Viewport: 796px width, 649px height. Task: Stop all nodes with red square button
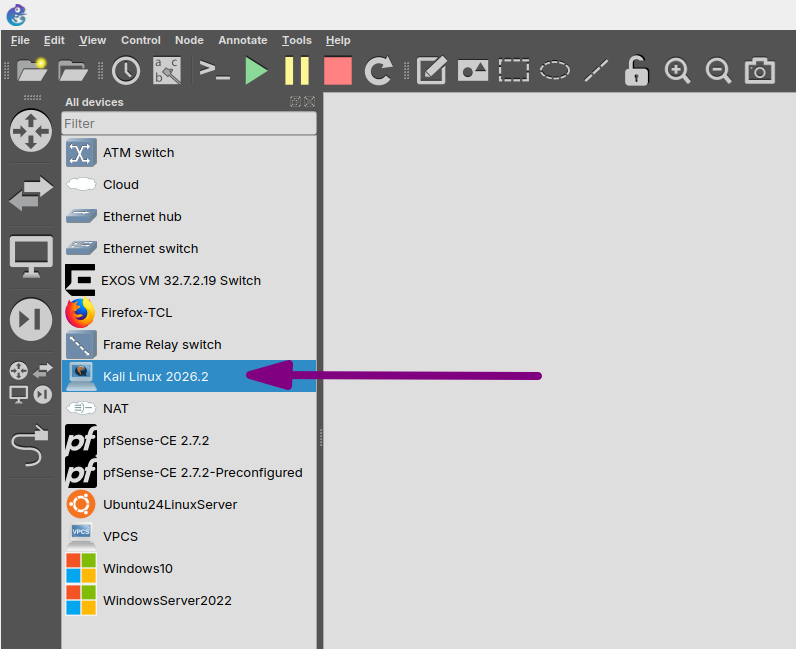pos(338,71)
